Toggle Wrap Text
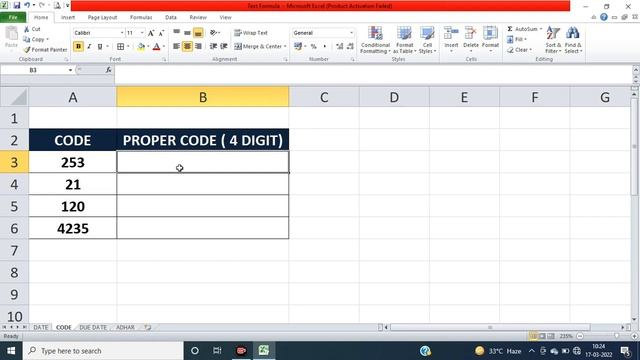The height and width of the screenshot is (360, 640). click(251, 33)
